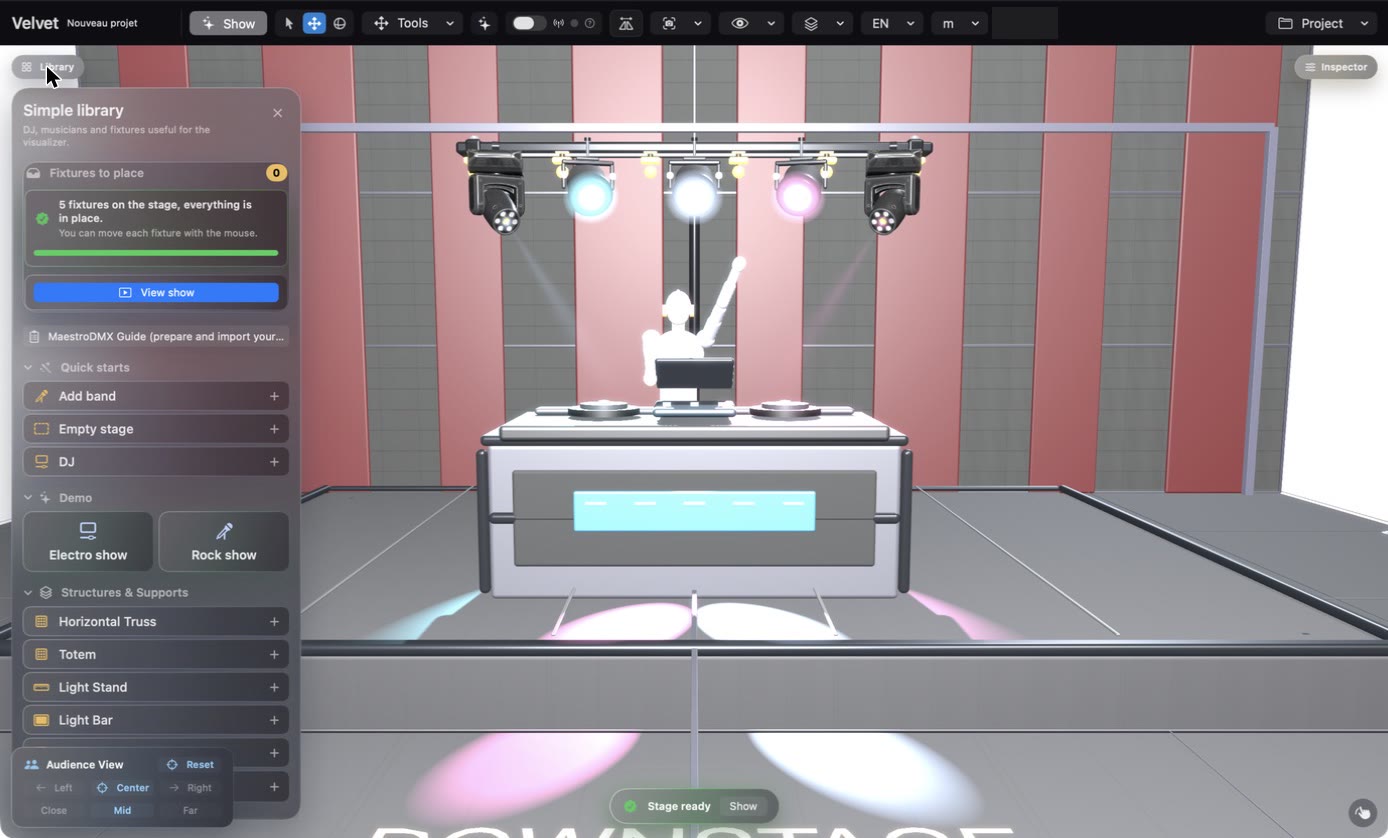The image size is (1388, 838).
Task: Open the MaestroDMX Guide link
Action: (156, 337)
